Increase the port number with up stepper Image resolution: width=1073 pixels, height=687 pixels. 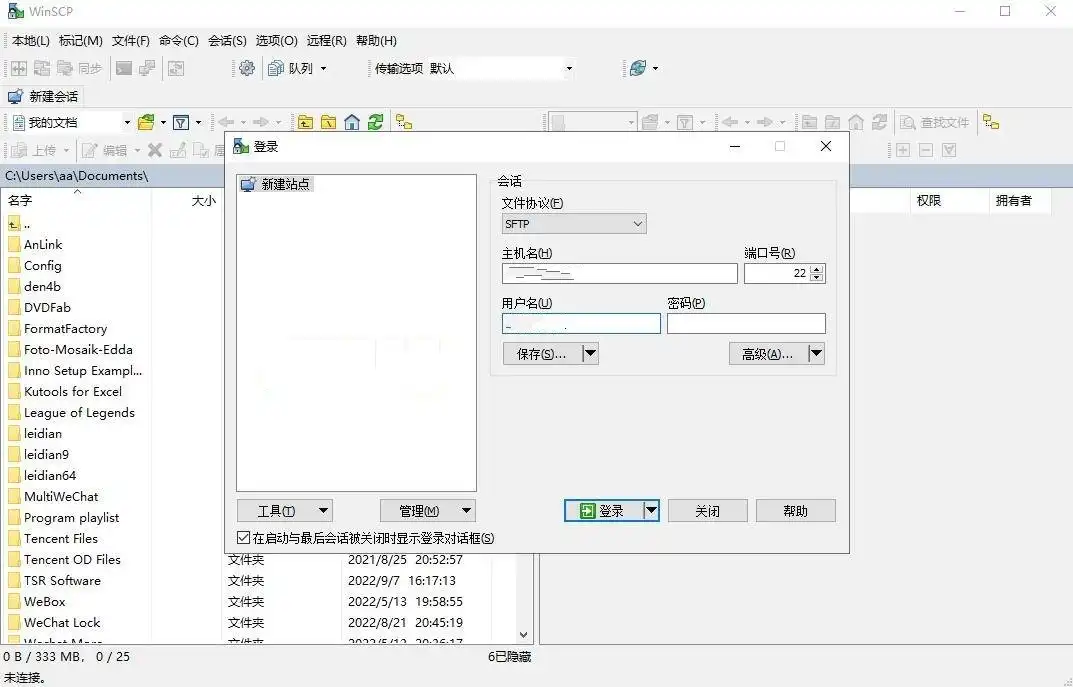816,269
